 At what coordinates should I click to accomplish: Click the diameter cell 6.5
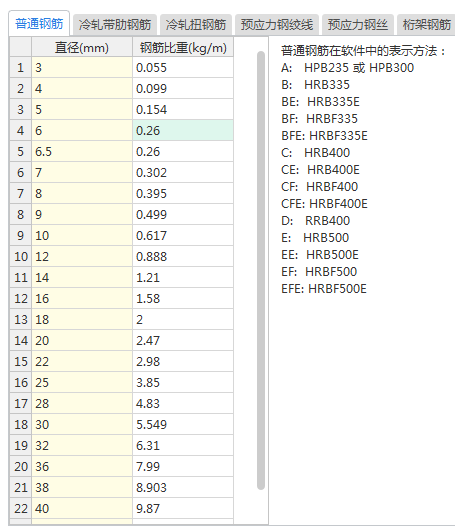point(82,152)
